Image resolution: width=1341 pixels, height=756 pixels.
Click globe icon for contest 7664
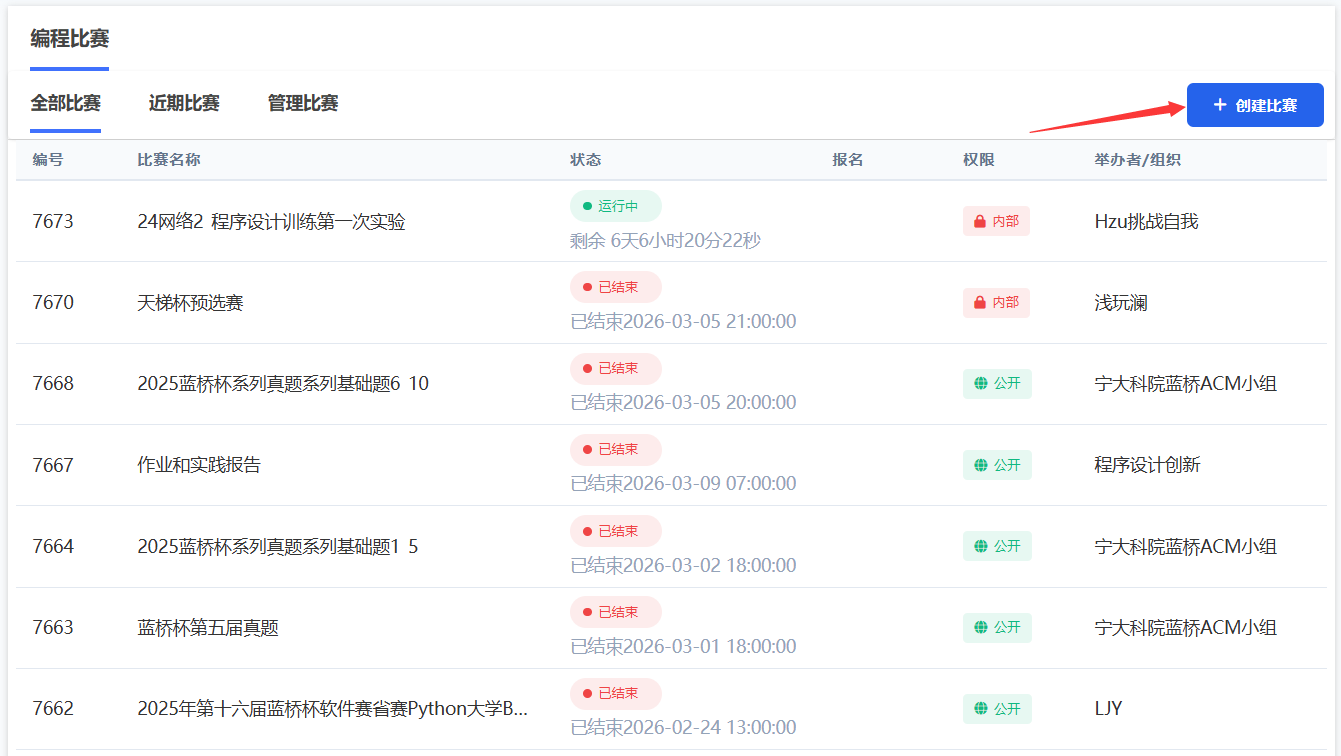pos(981,546)
